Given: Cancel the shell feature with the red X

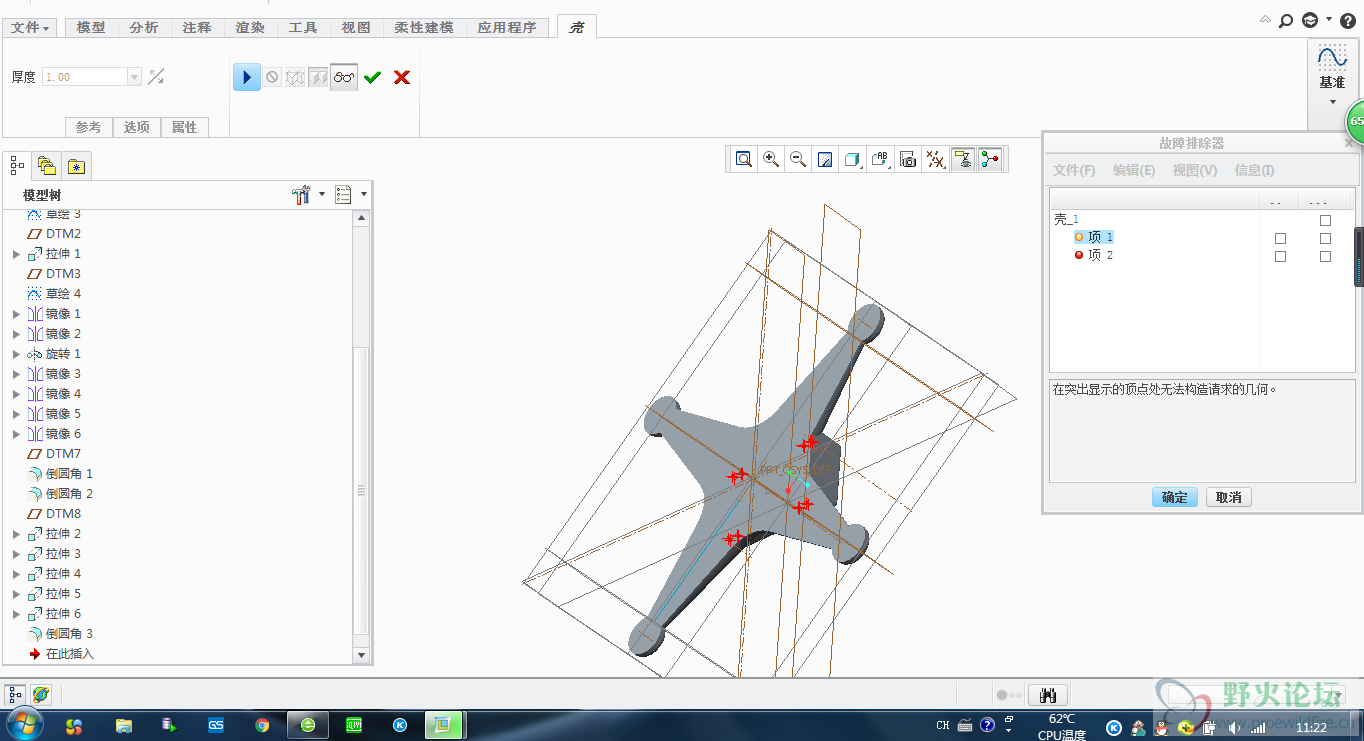Looking at the screenshot, I should (402, 77).
